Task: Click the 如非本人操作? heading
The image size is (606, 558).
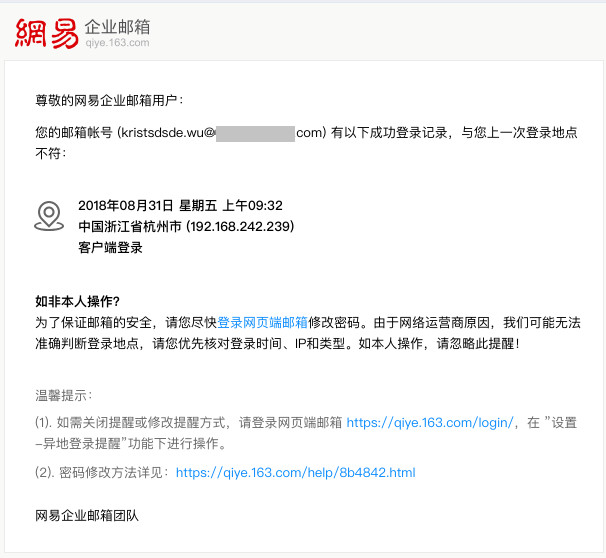Action: 78,301
